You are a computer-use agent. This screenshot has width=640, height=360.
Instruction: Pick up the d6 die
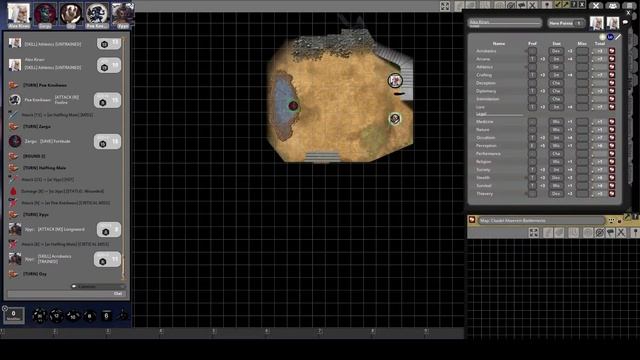tap(106, 316)
